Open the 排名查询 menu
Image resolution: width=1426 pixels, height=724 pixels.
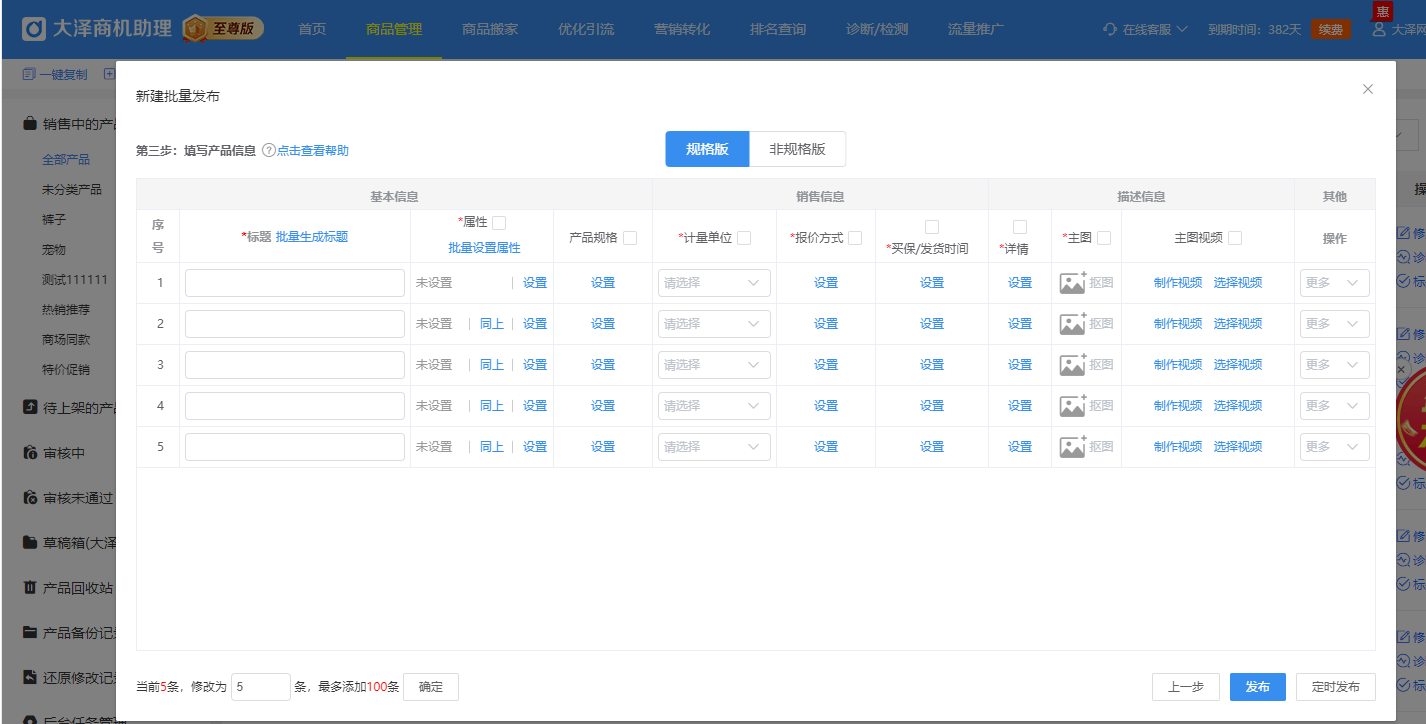[778, 29]
